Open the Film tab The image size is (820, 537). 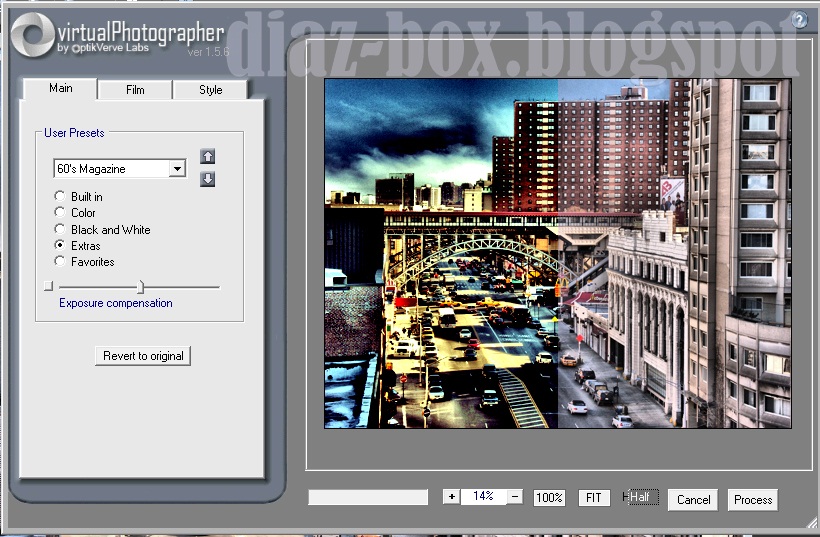click(x=135, y=90)
